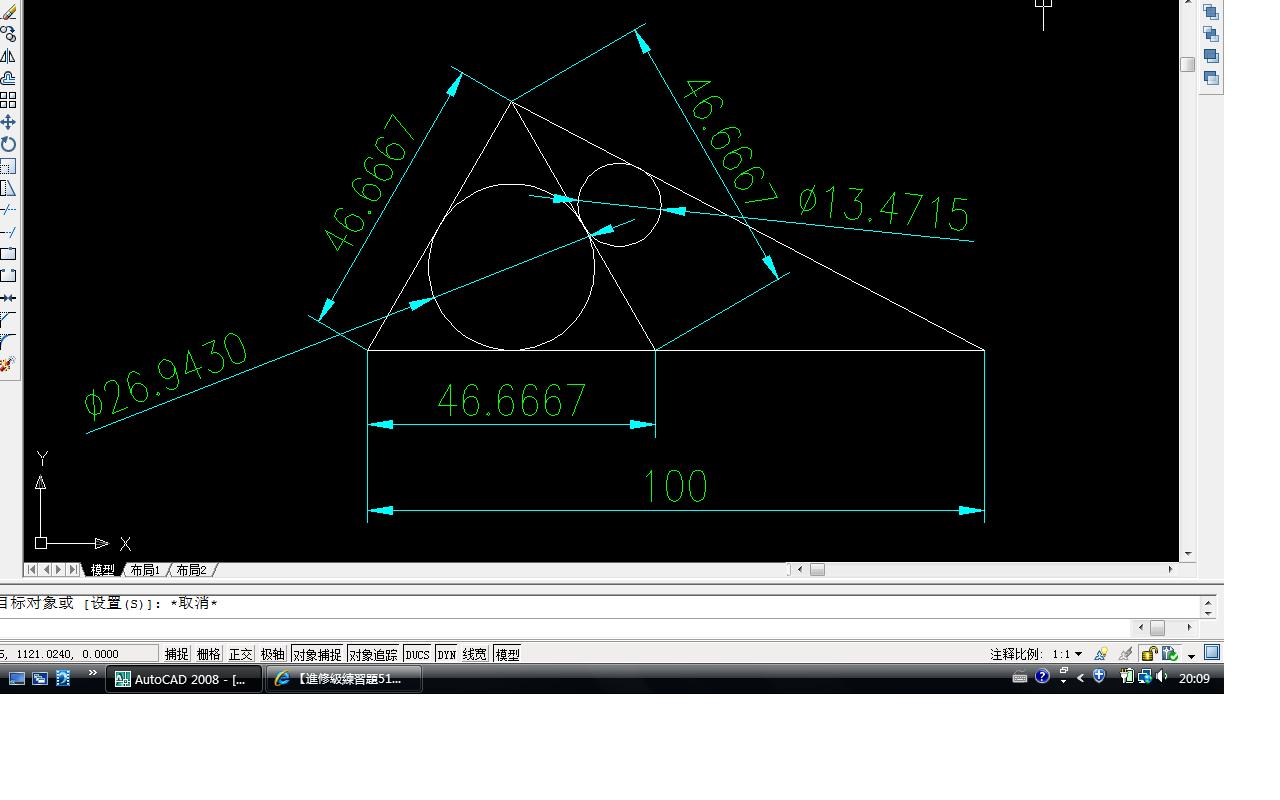
Task: Select the Join tool
Action: click(8, 298)
